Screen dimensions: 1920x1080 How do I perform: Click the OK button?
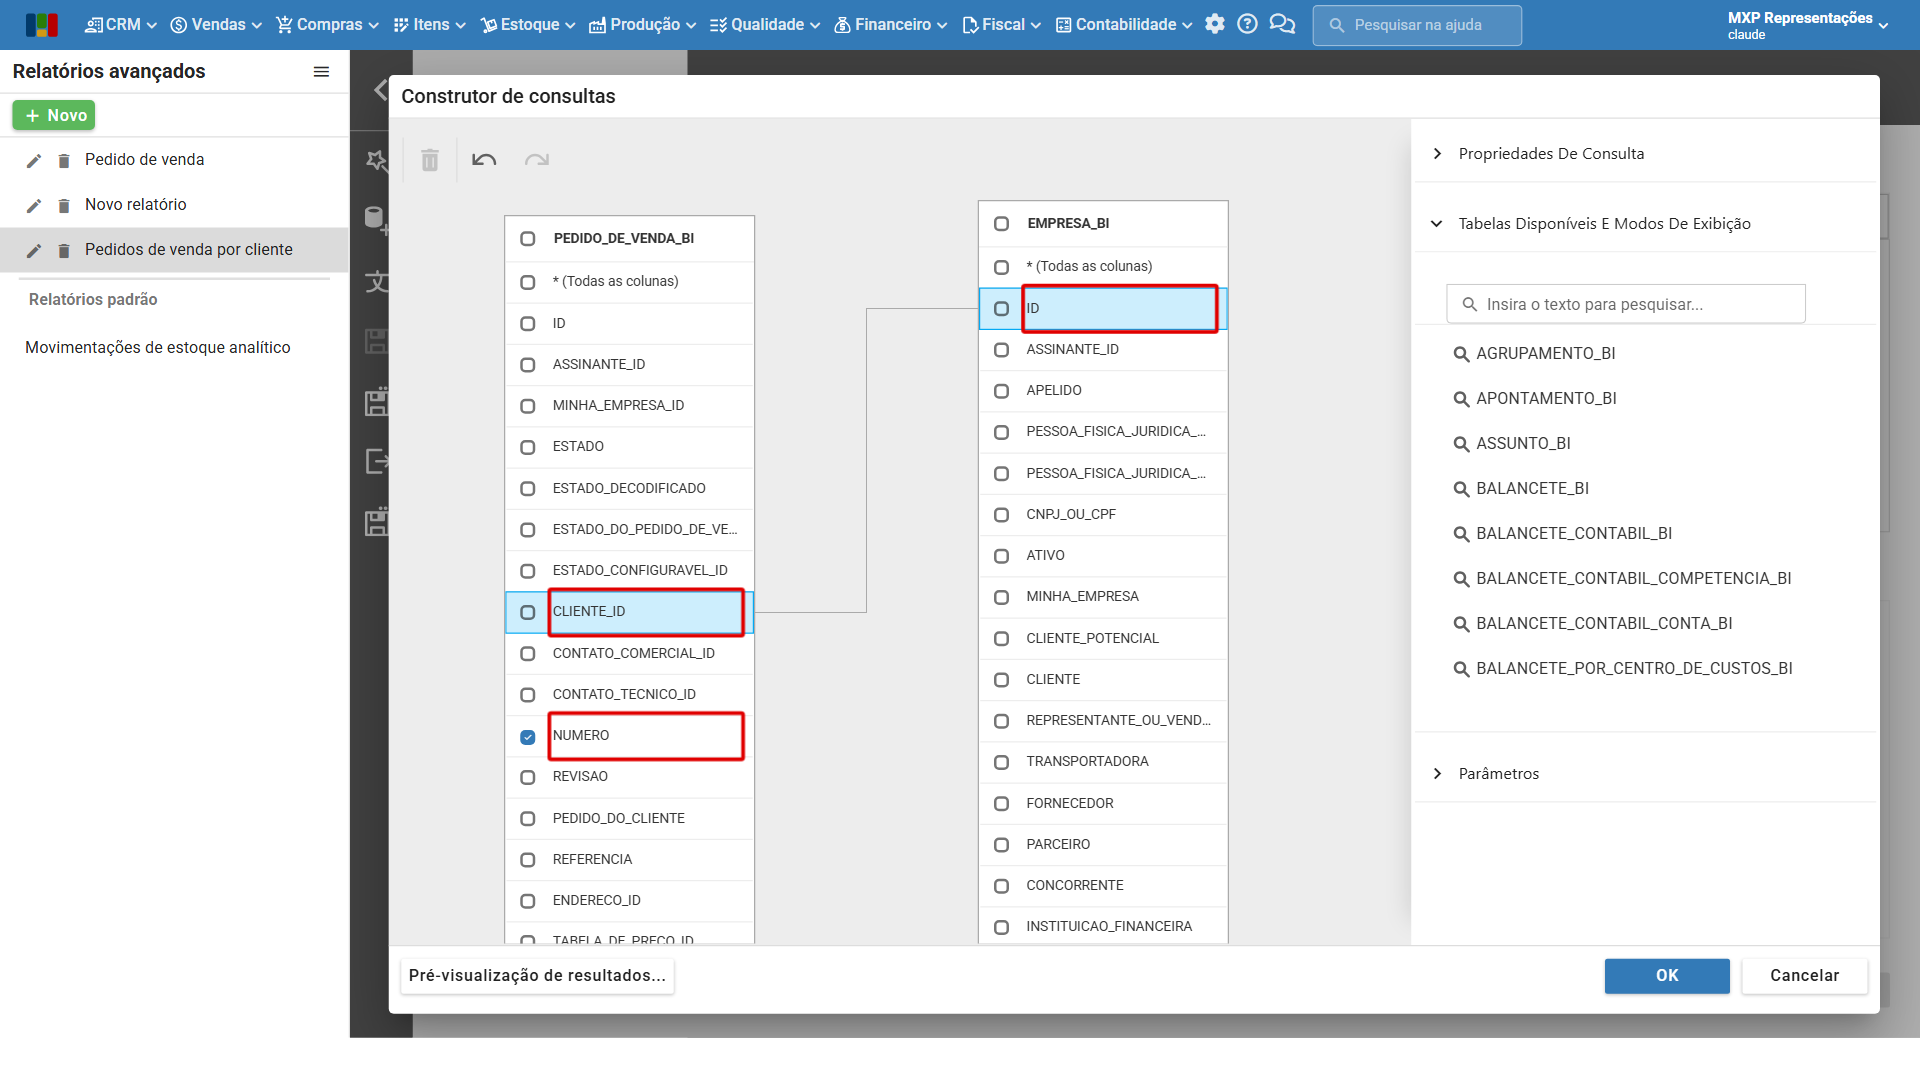(1667, 976)
